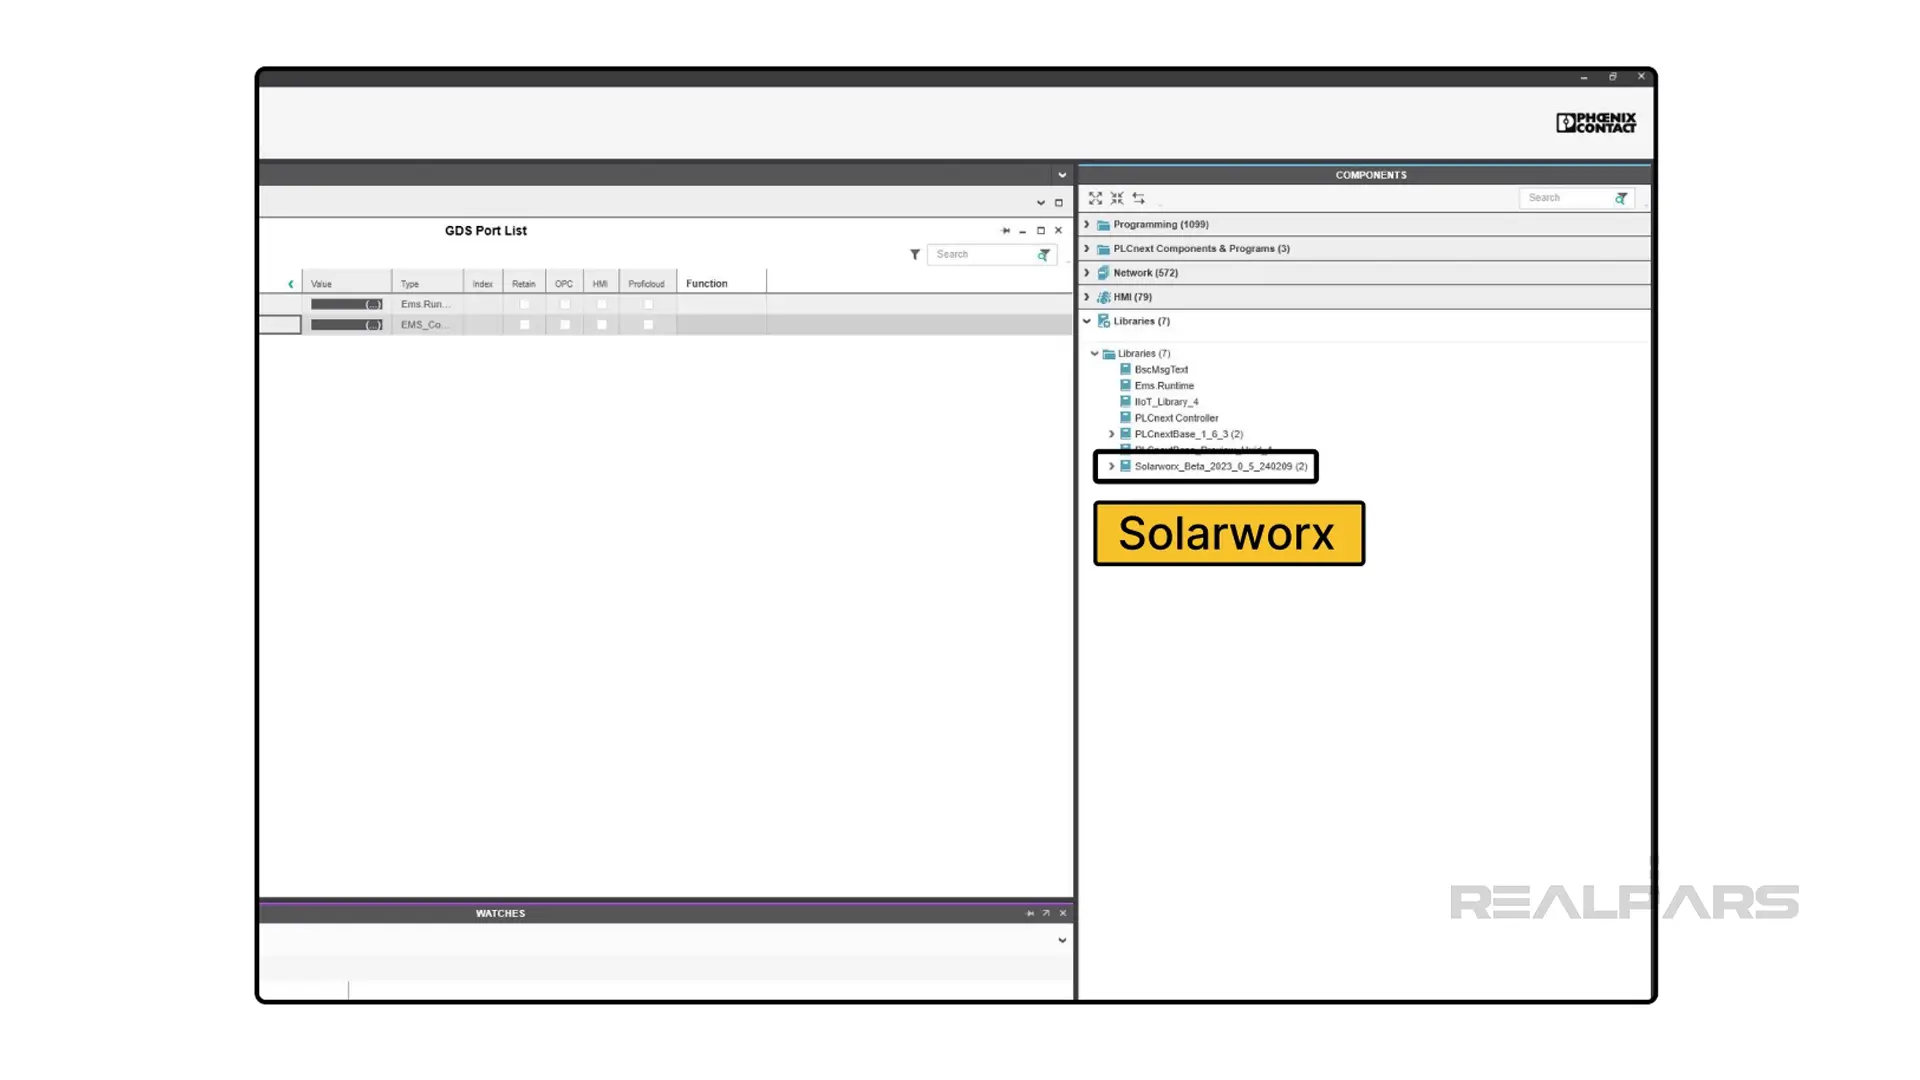This screenshot has width=1920, height=1080.
Task: Click the PLCnext Controller library icon
Action: (x=1125, y=418)
